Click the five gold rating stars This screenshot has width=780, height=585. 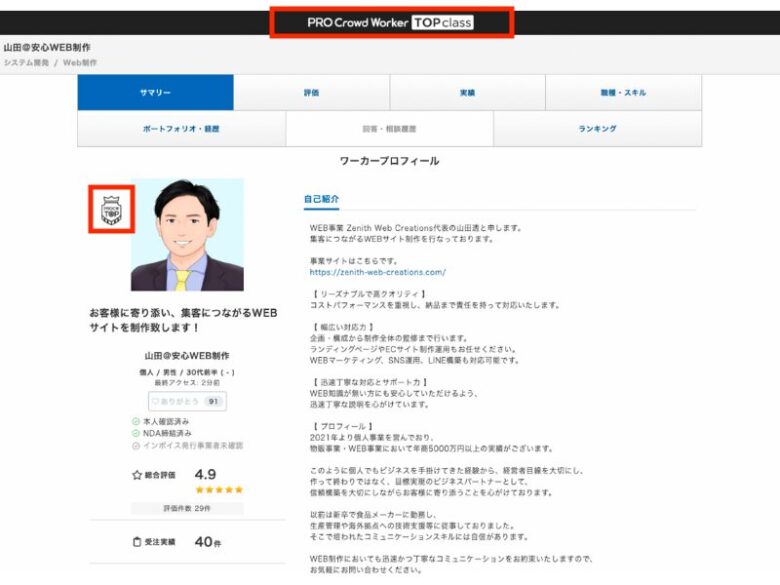click(218, 490)
